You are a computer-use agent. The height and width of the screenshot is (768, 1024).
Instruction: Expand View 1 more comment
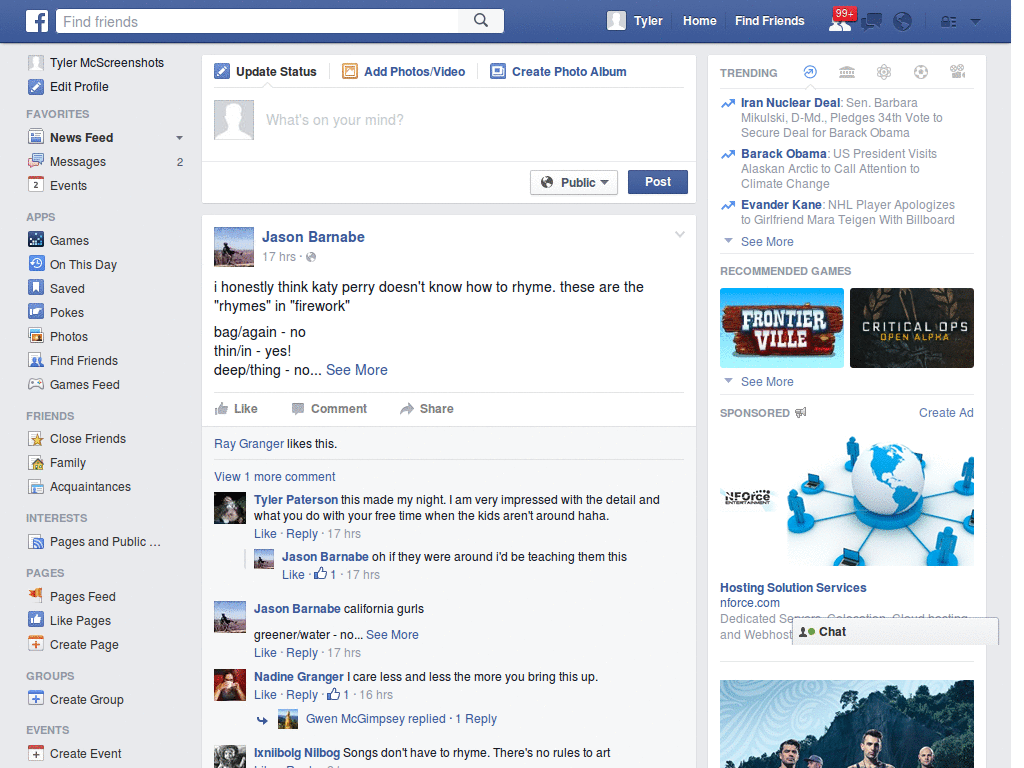(x=274, y=477)
